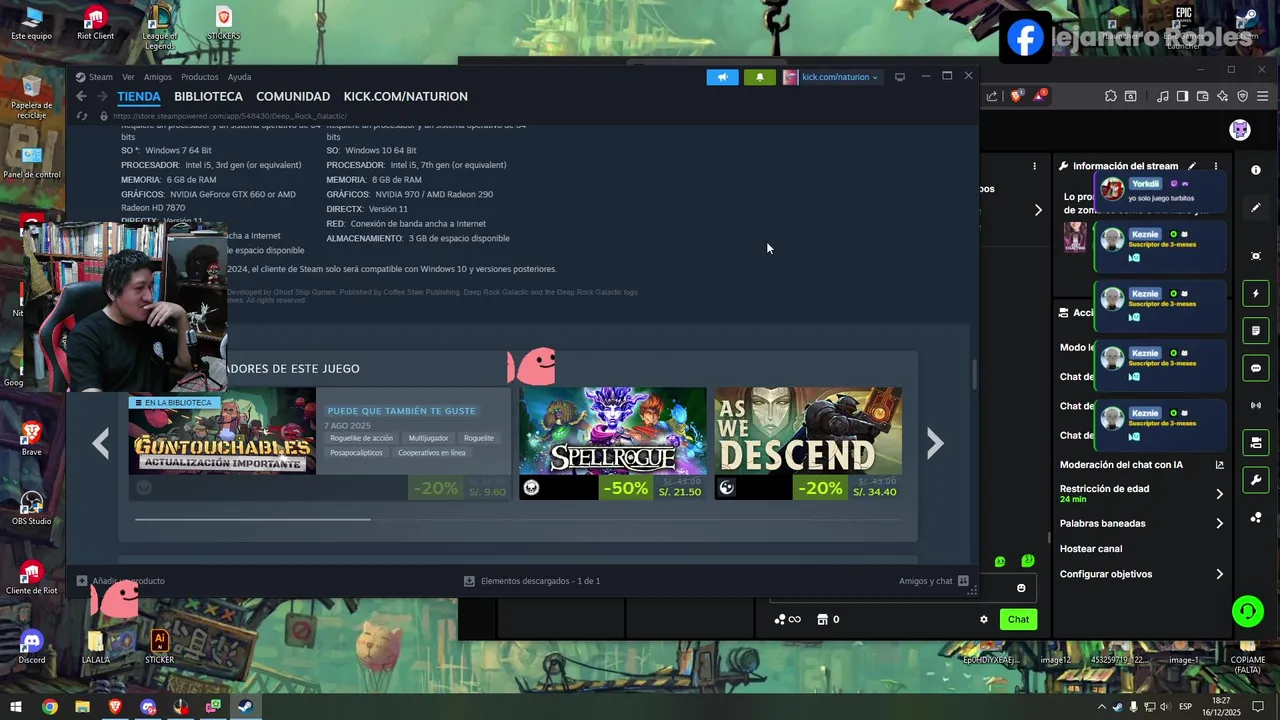Open Brave Wallet icon
This screenshot has height=720, width=1280.
pos(1203,96)
